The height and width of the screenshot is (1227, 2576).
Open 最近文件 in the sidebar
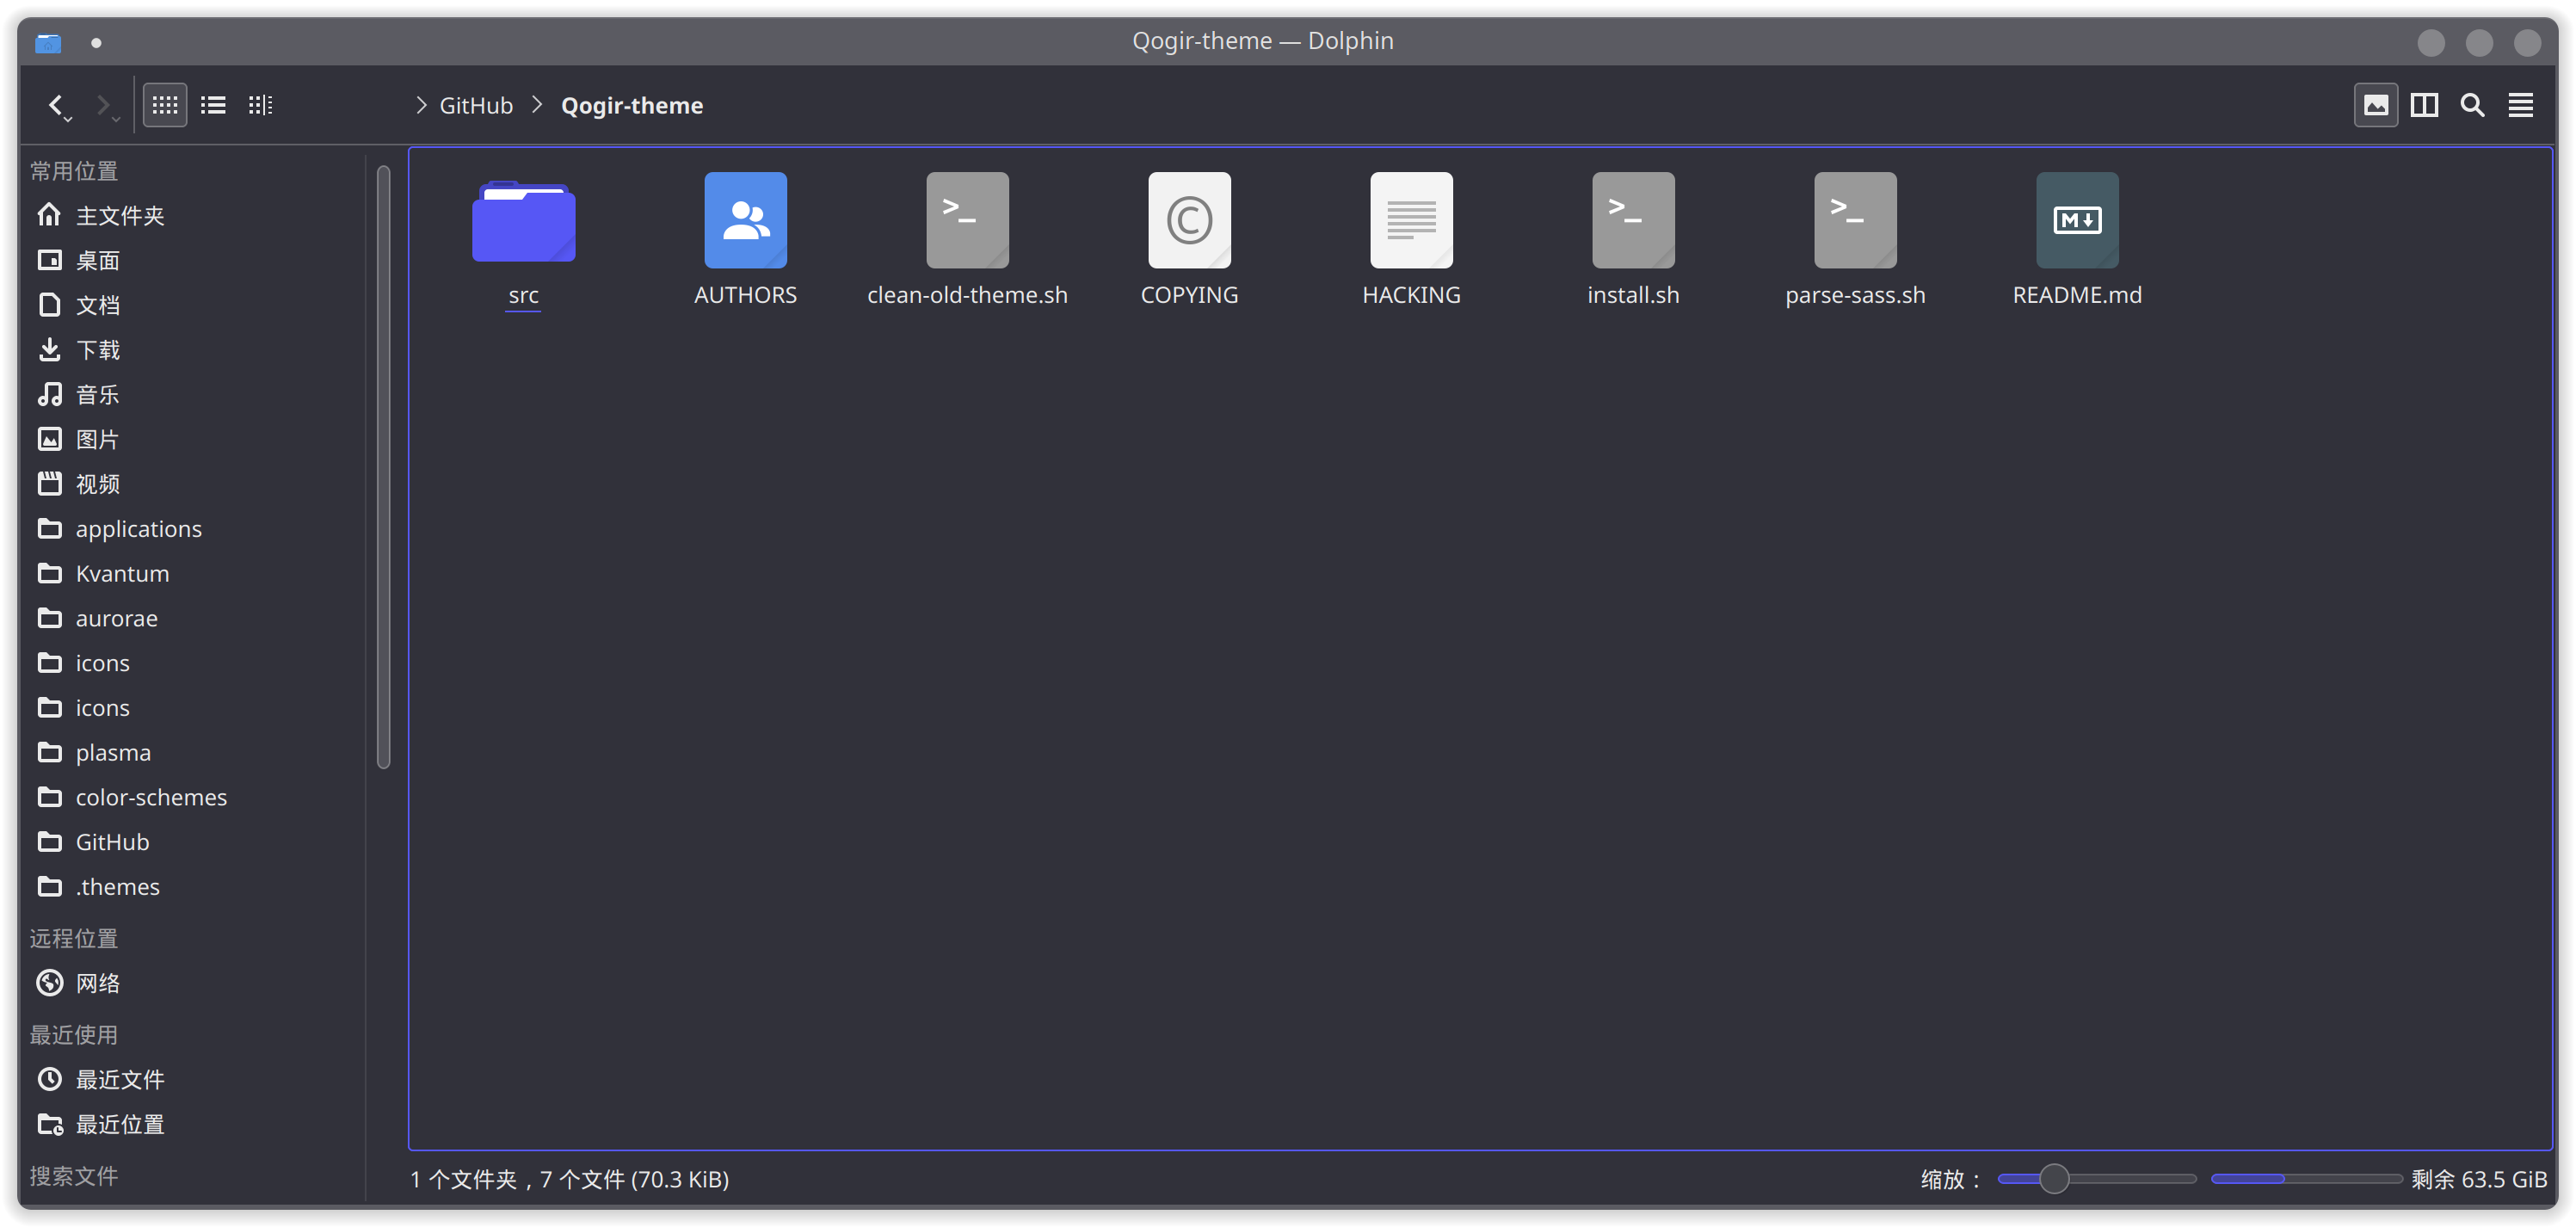[121, 1079]
